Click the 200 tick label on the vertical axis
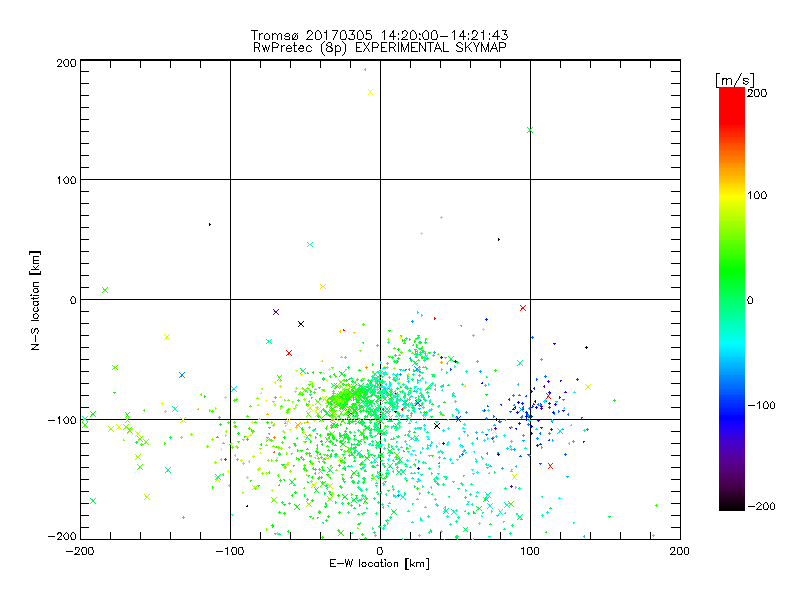 pos(65,62)
